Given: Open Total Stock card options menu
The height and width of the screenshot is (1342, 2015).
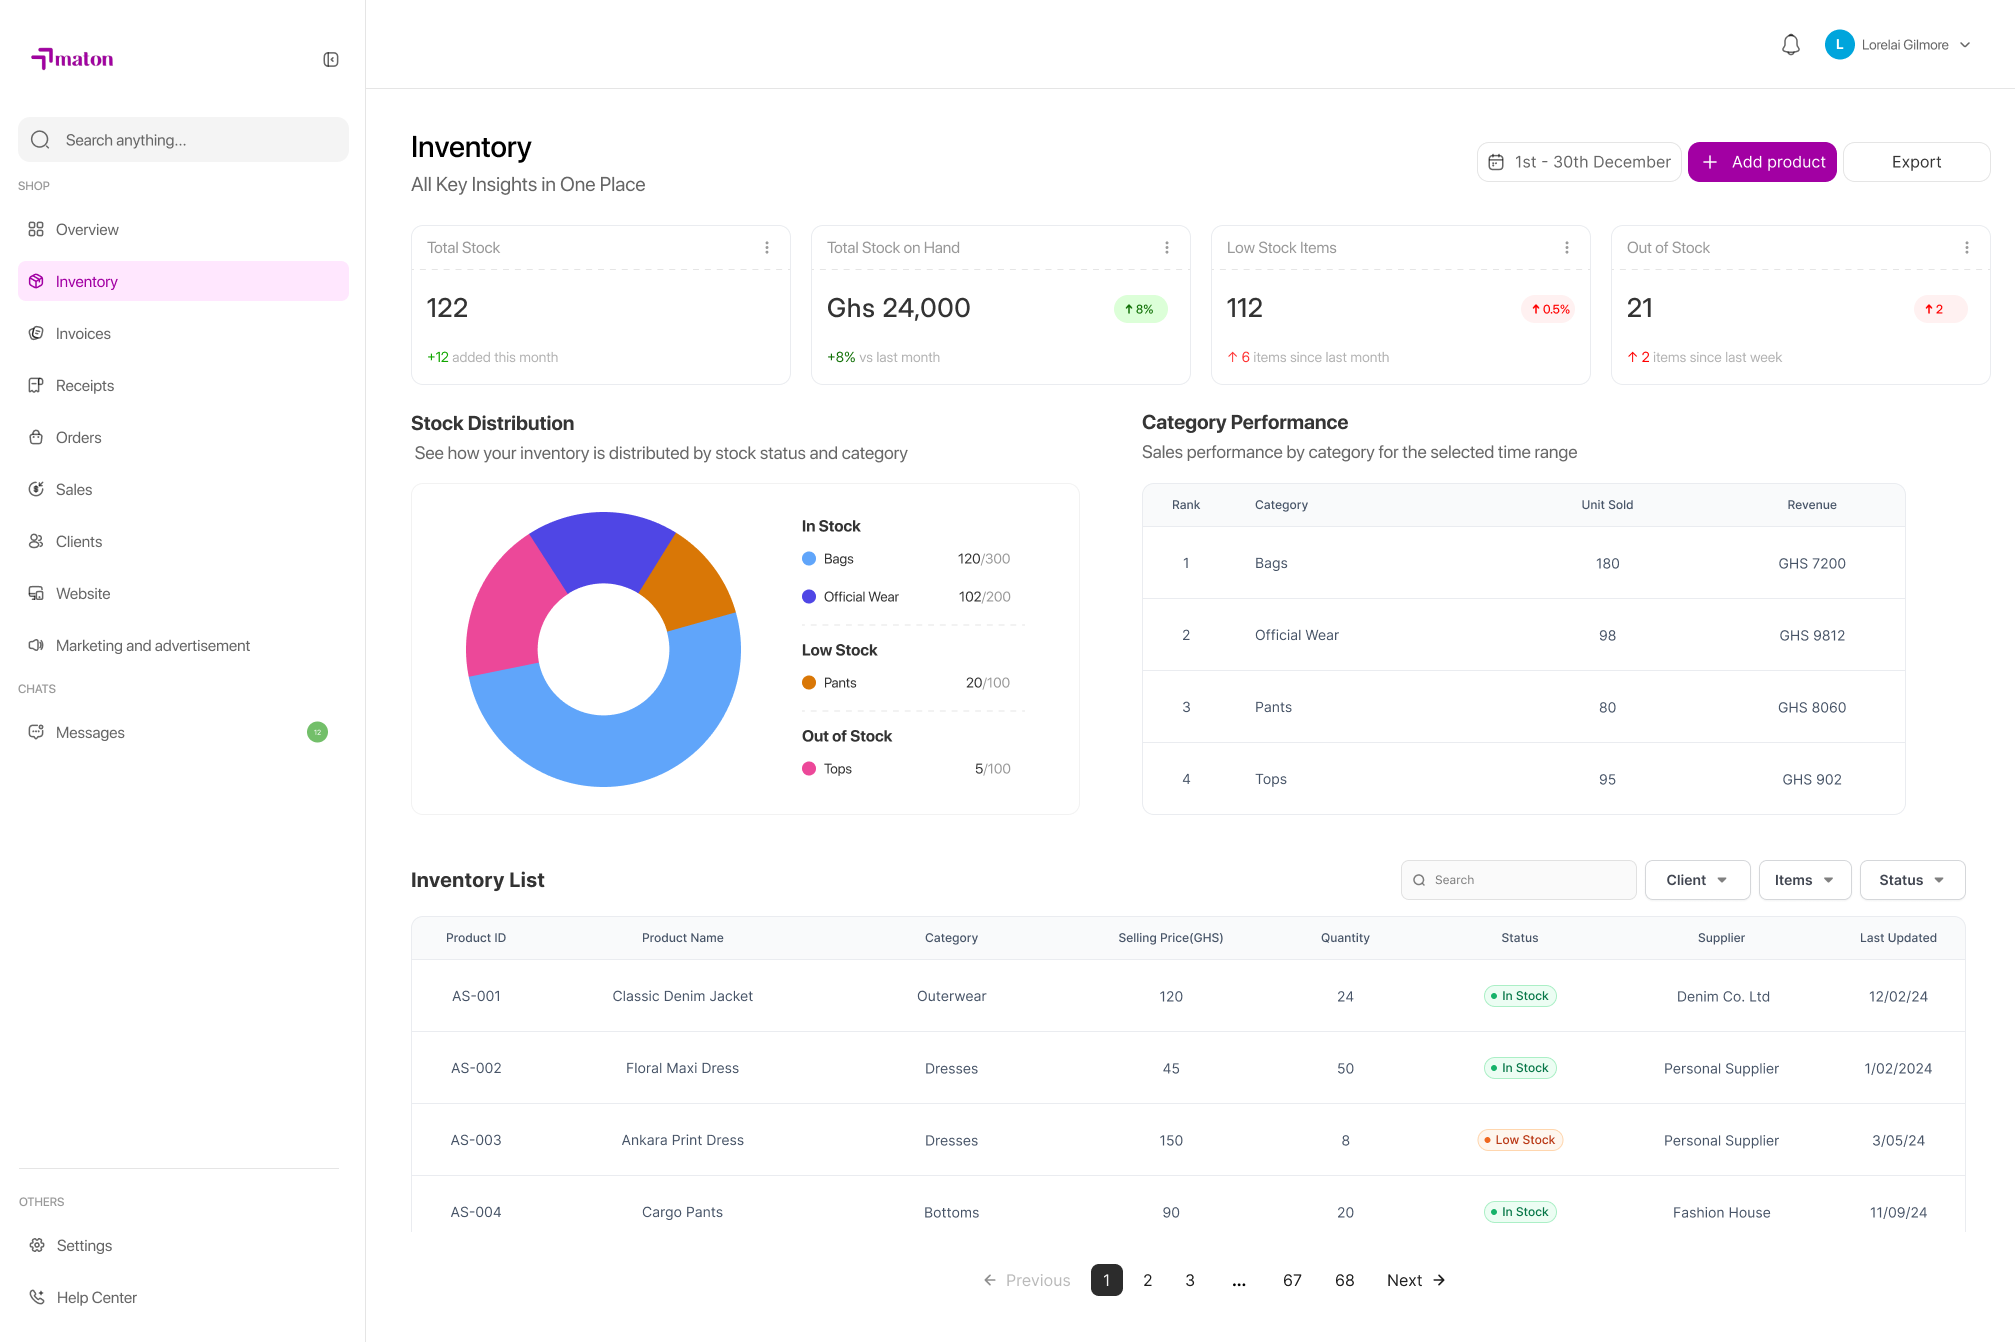Looking at the screenshot, I should pyautogui.click(x=767, y=248).
